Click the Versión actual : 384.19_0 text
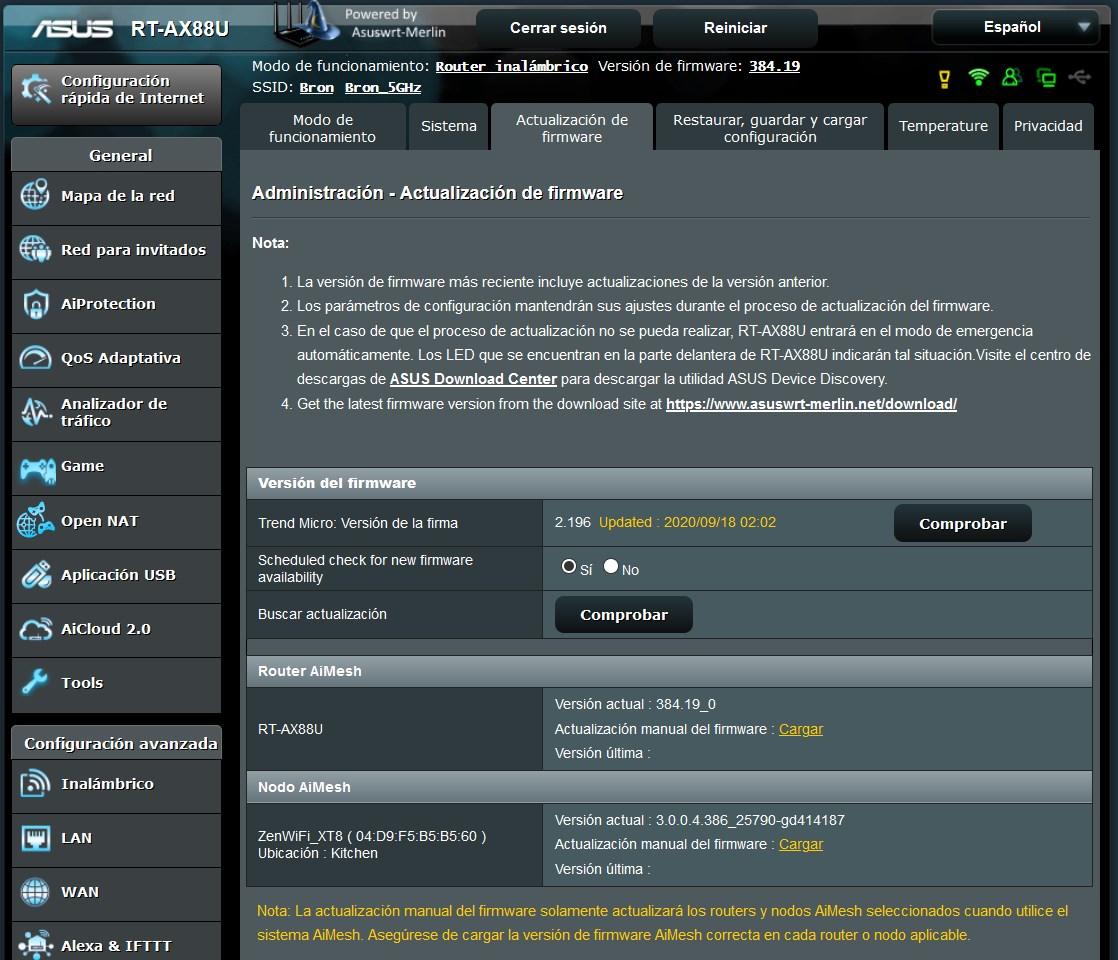Screen dimensions: 1118x960 pyautogui.click(x=635, y=705)
